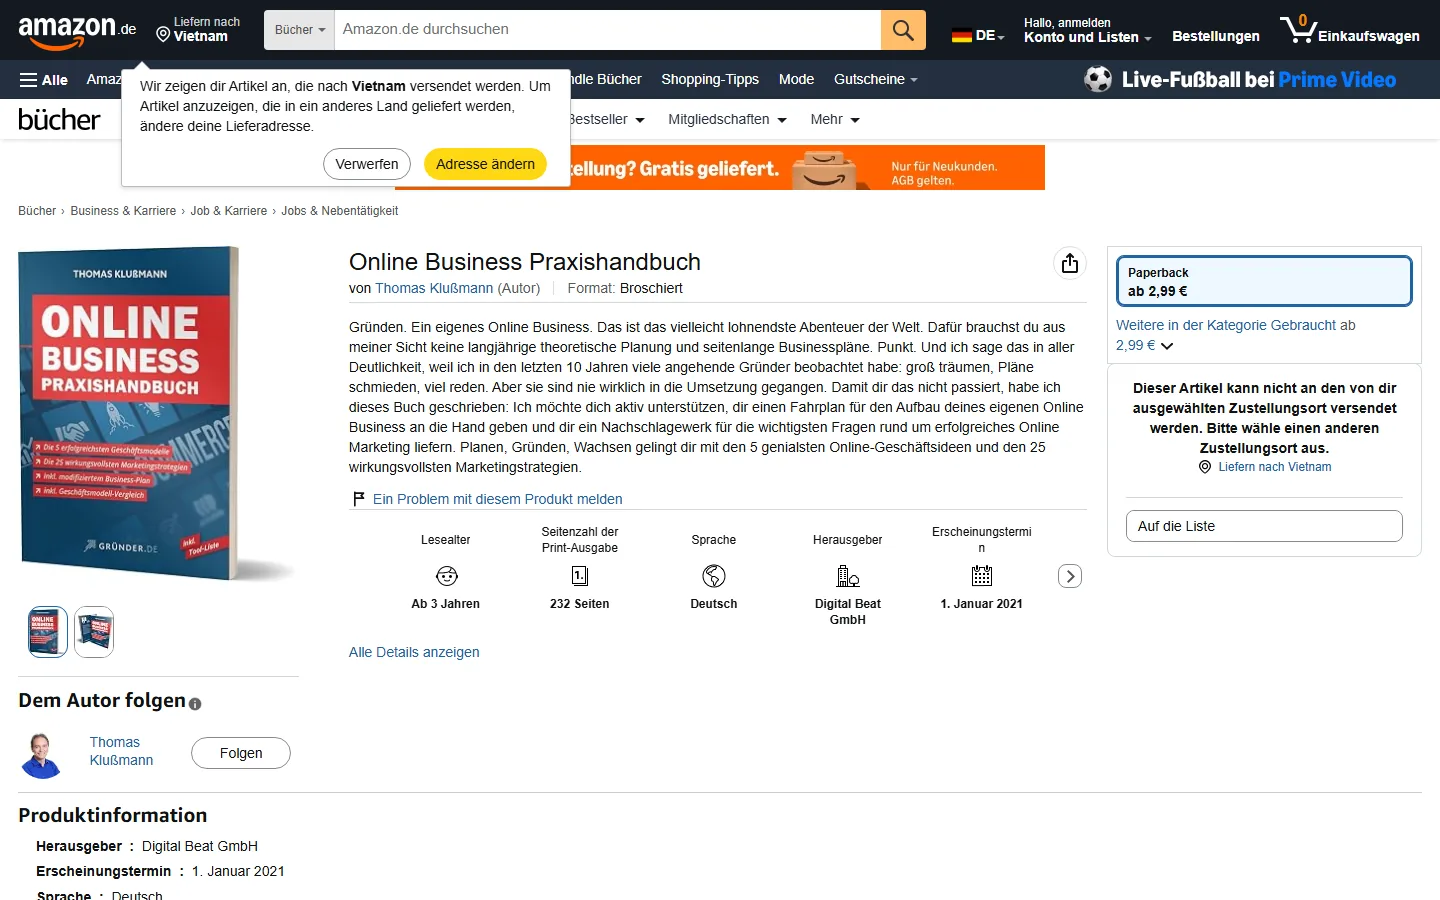Click the Lesealter face icon
Screen dimensions: 1440x900
pyautogui.click(x=447, y=576)
